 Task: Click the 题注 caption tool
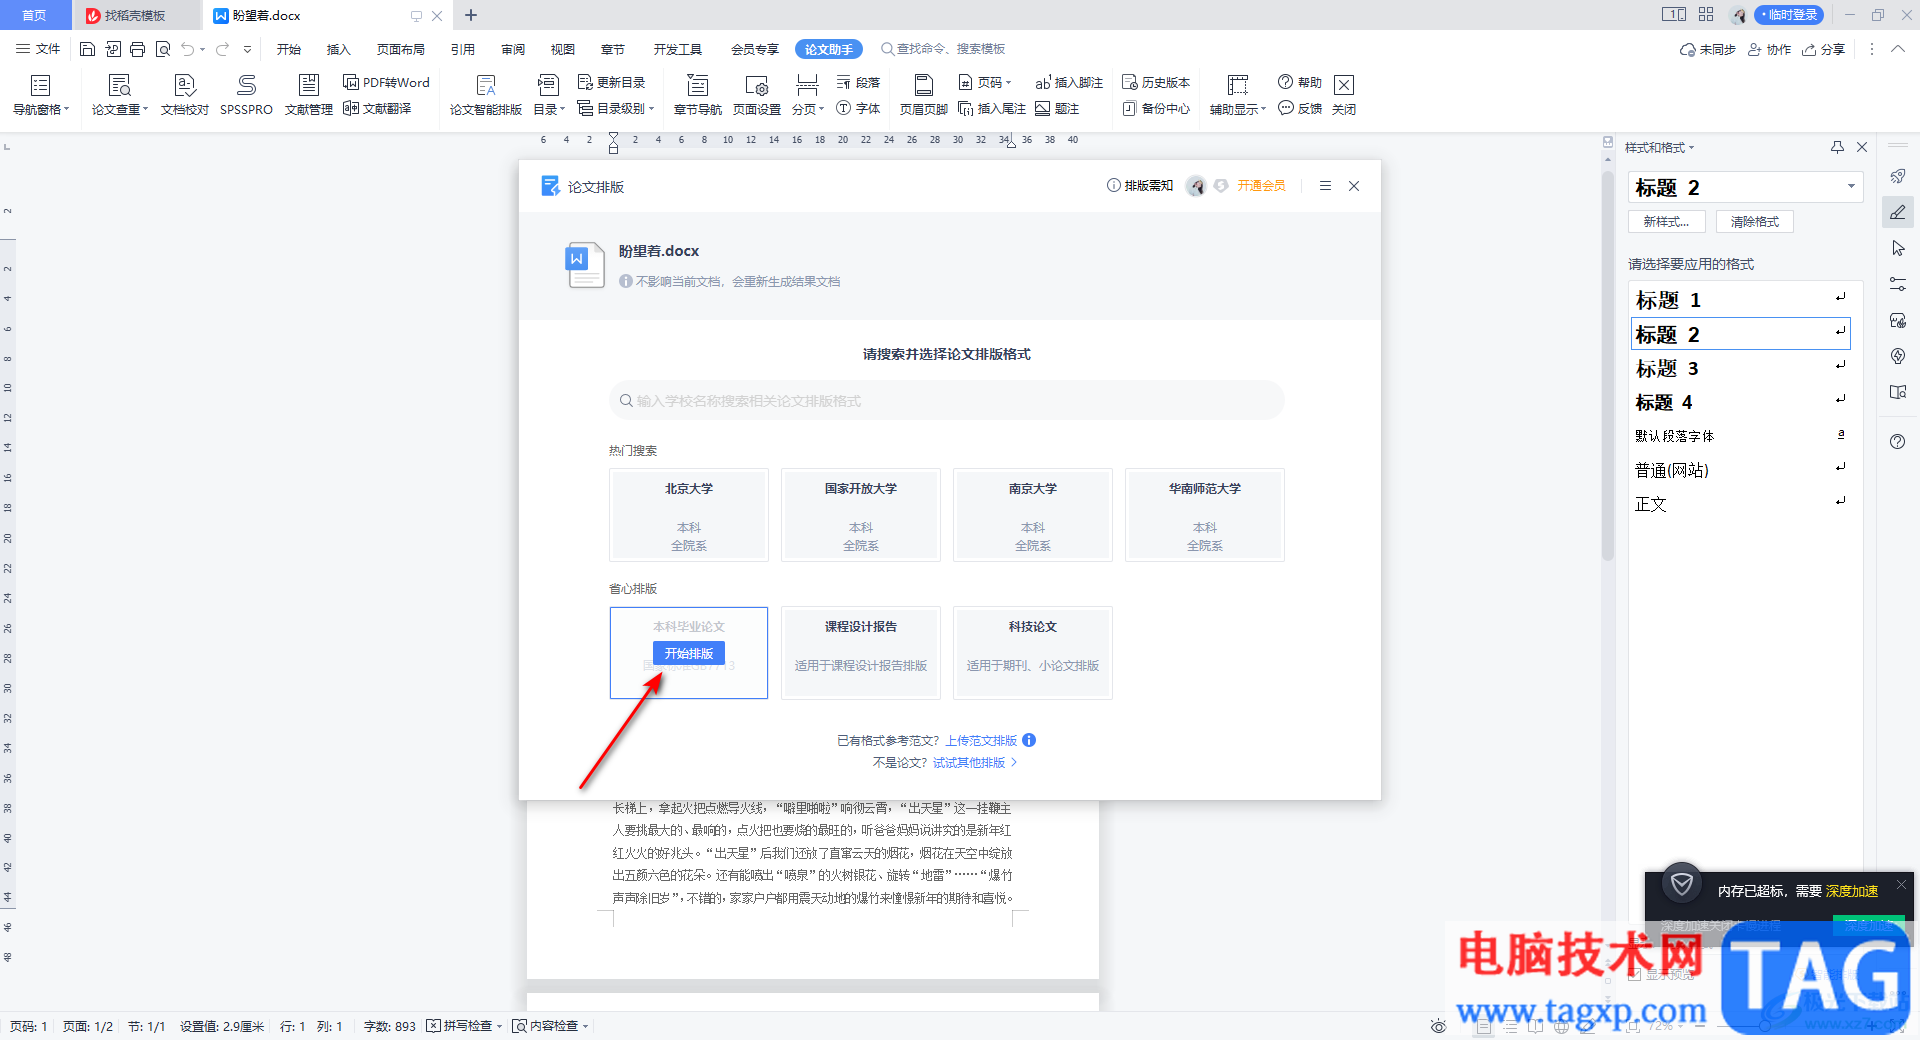[x=1057, y=108]
